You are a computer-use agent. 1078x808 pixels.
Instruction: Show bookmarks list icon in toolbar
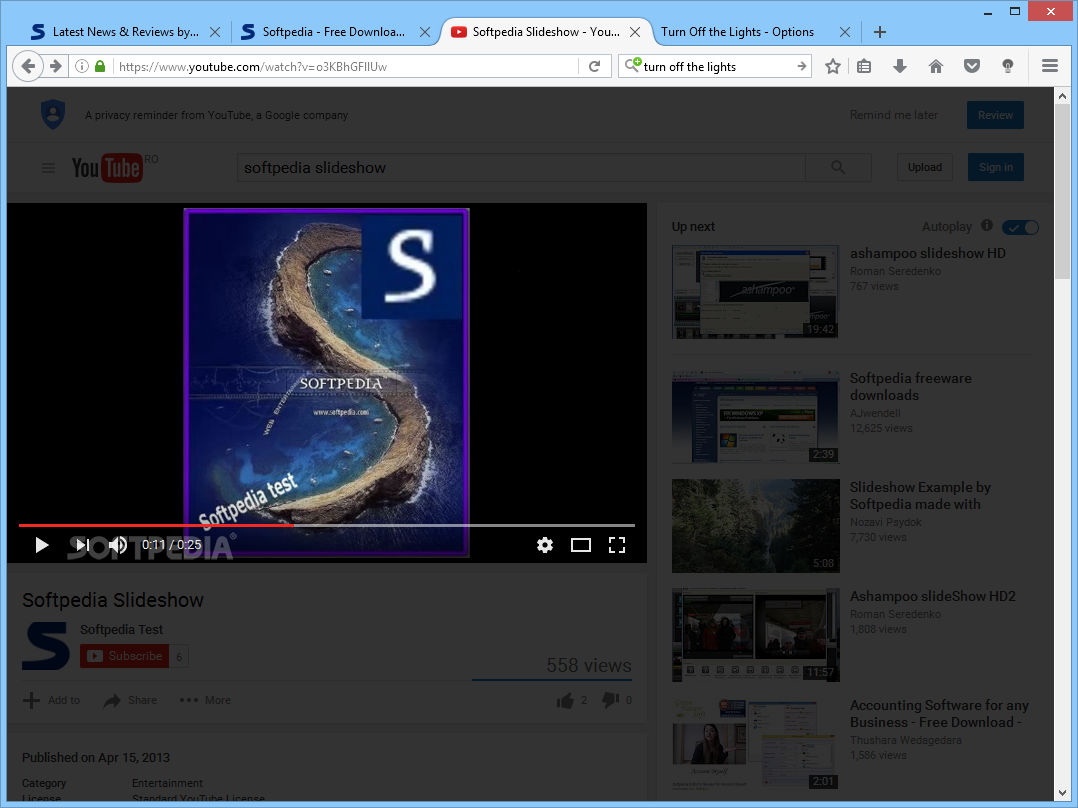[864, 66]
